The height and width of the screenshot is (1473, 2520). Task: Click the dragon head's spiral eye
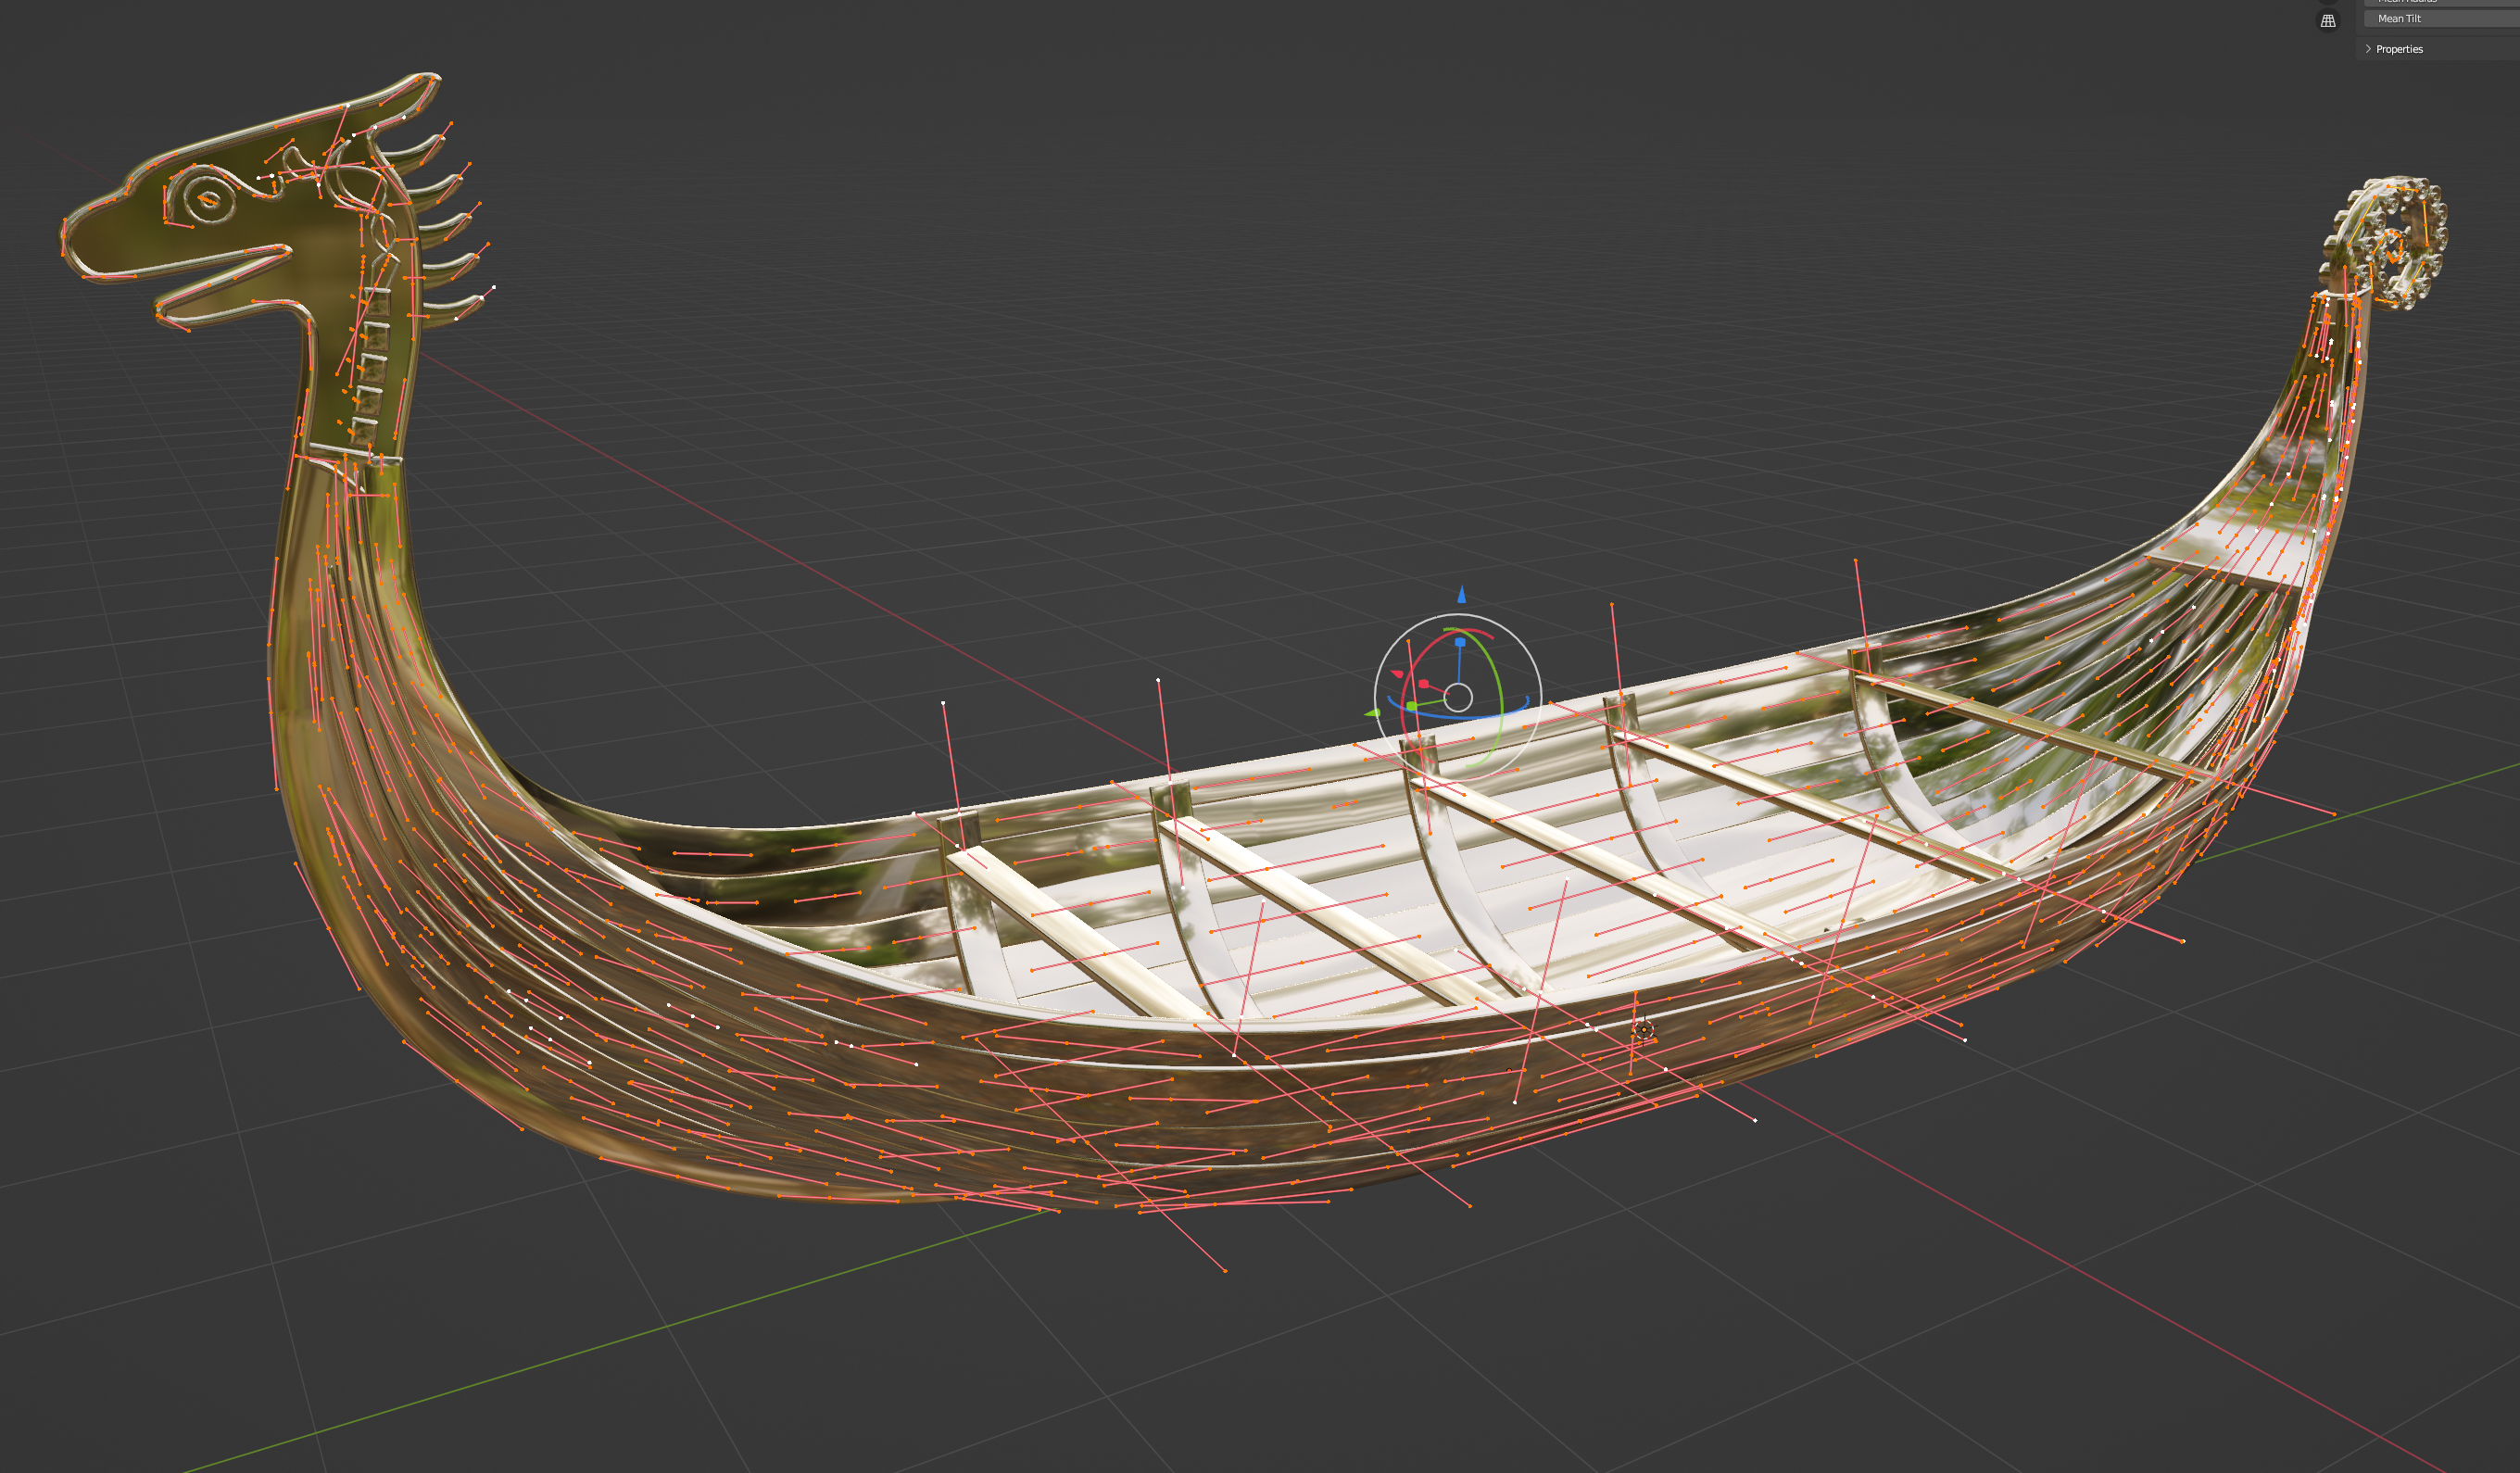click(x=208, y=200)
